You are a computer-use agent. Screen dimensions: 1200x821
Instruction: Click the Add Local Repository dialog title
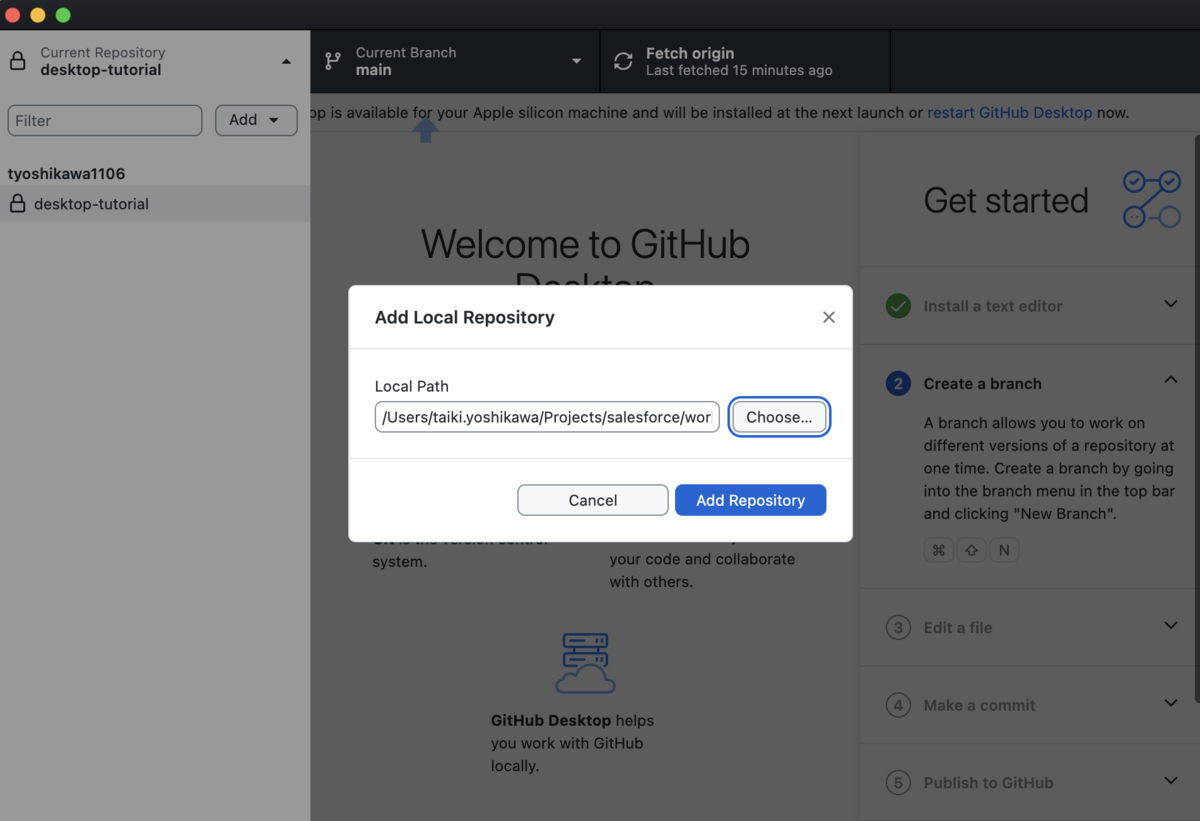tap(464, 317)
